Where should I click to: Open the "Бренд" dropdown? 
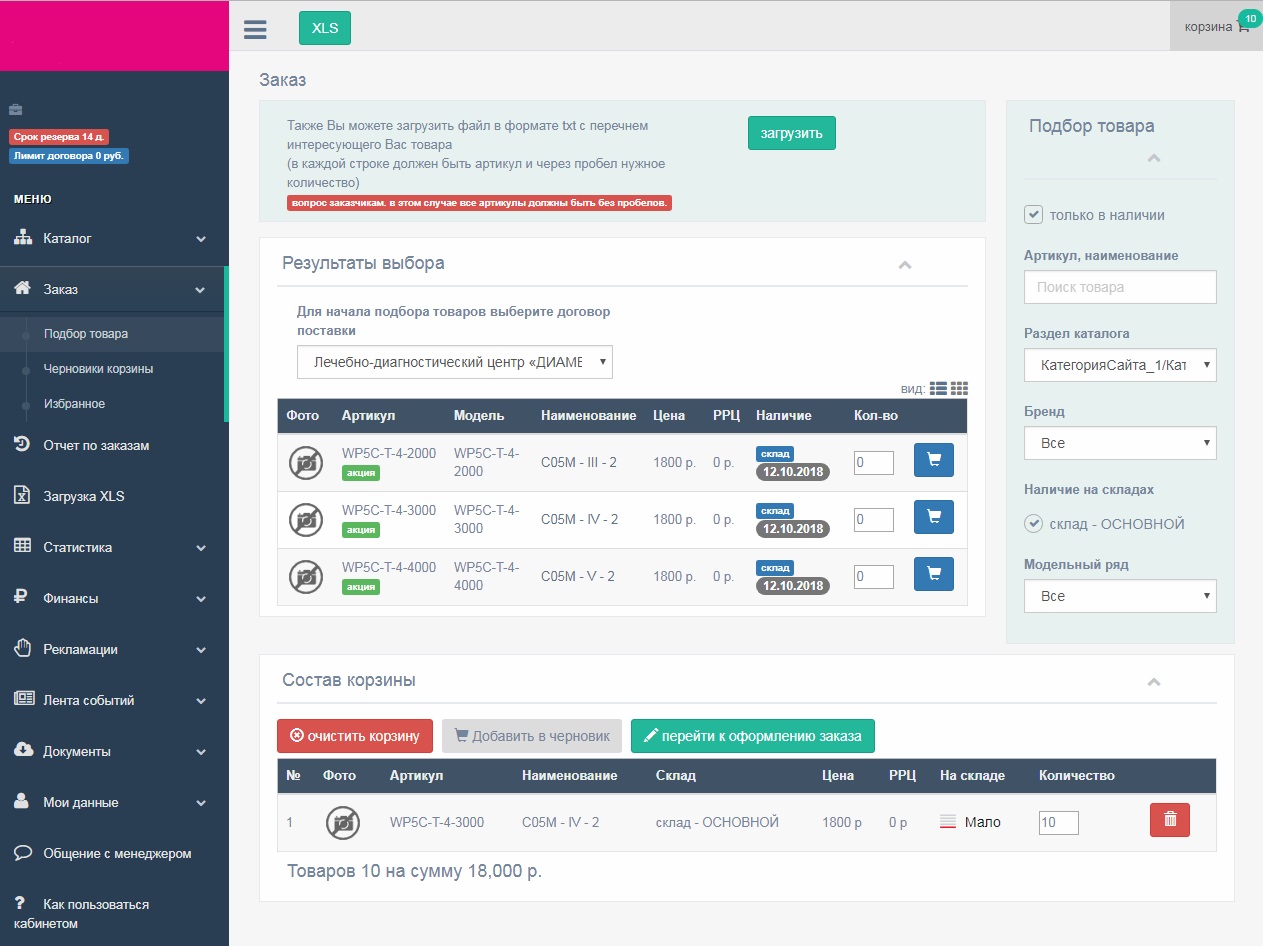coord(1120,442)
